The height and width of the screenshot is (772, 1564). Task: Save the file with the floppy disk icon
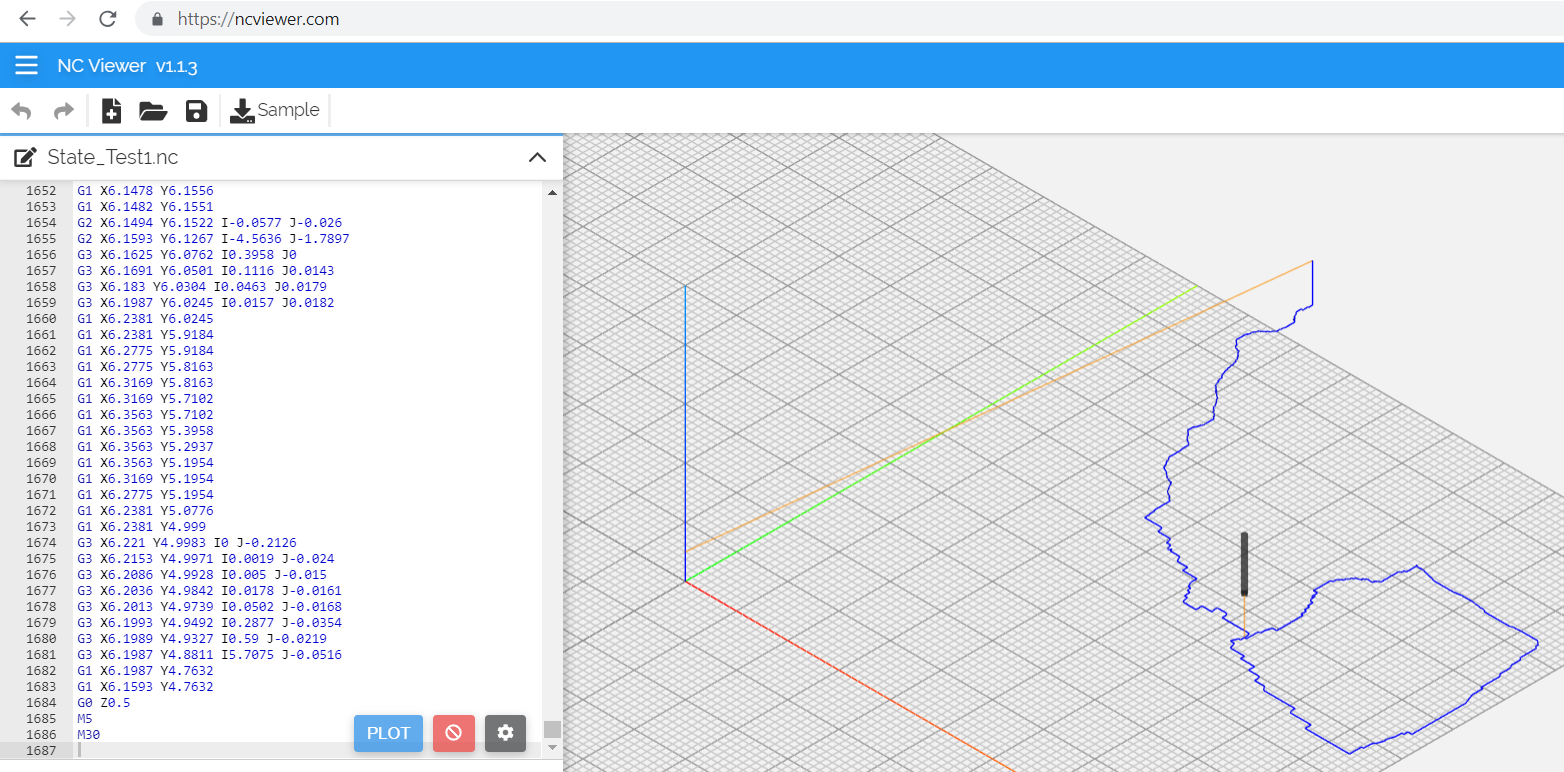(x=196, y=110)
